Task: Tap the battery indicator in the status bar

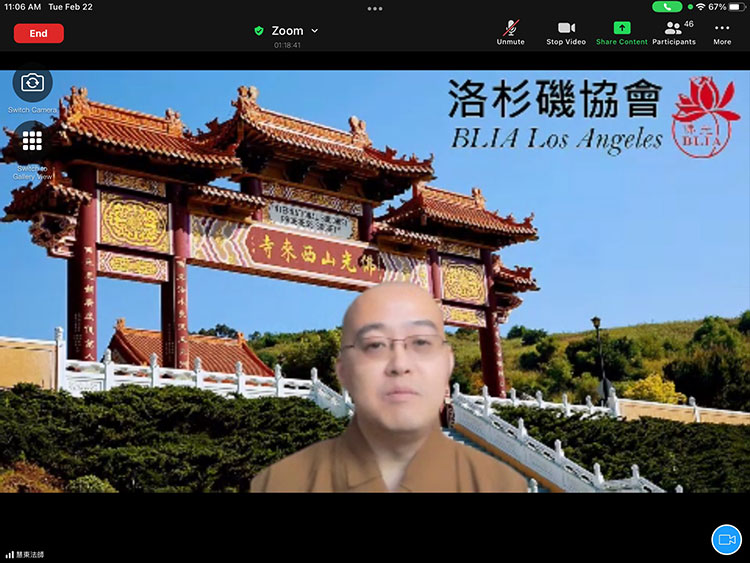Action: (x=737, y=7)
